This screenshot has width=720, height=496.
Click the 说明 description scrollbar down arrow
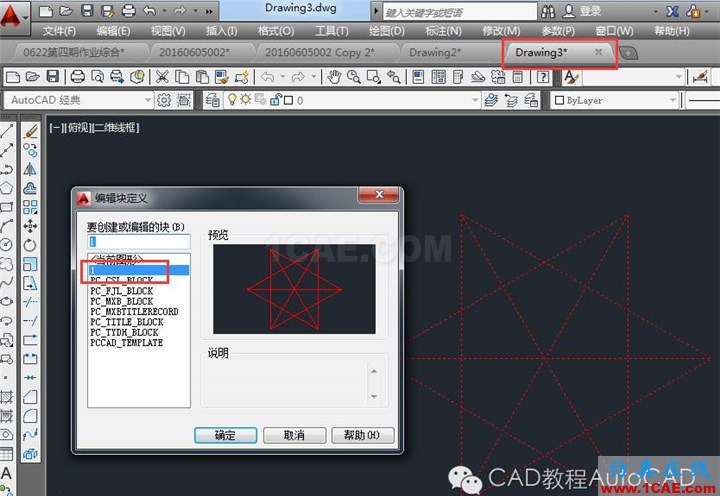pos(374,396)
